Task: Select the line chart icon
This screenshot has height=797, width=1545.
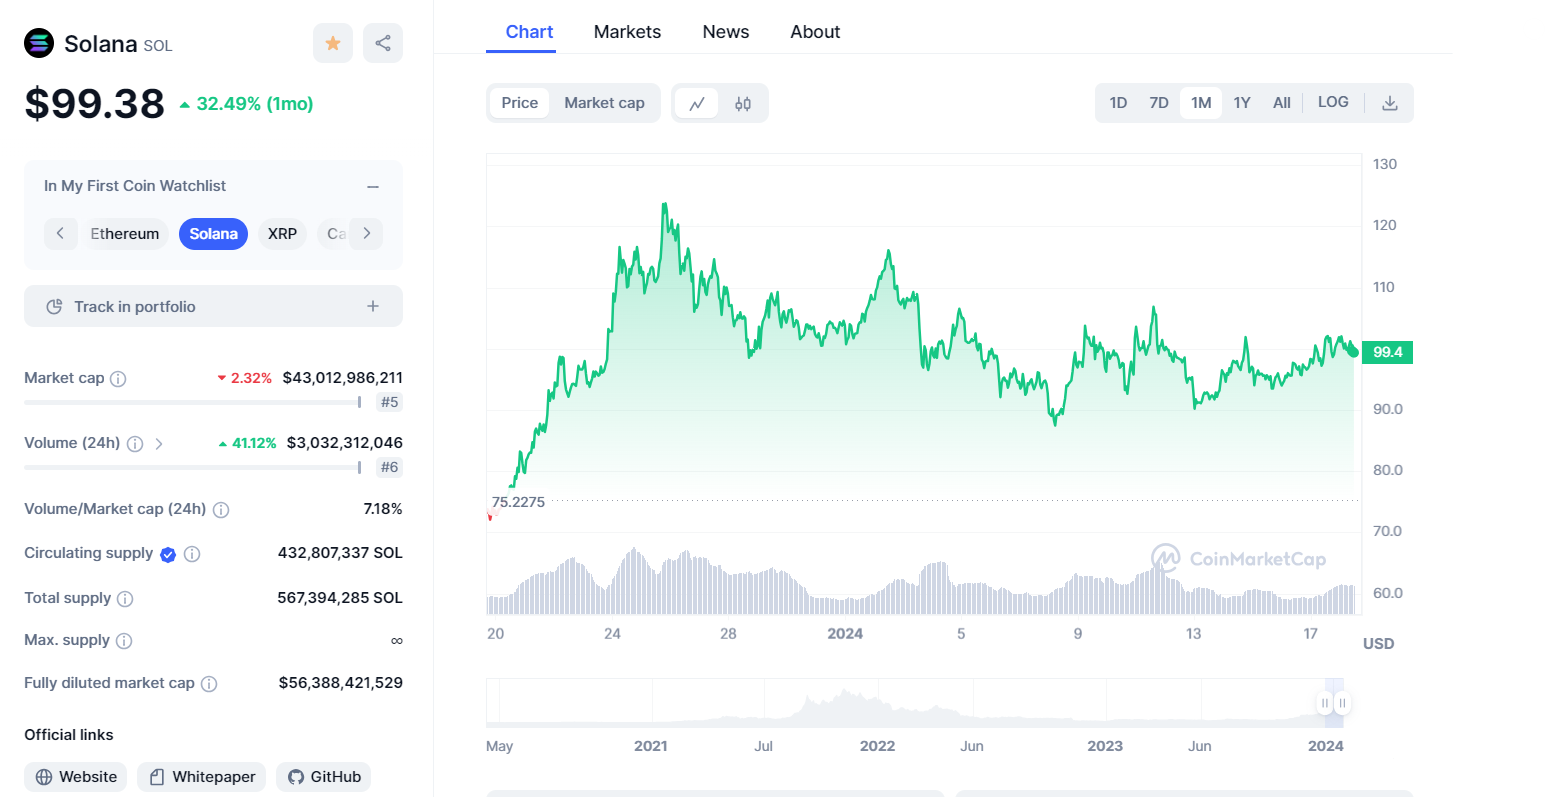Action: click(x=697, y=103)
